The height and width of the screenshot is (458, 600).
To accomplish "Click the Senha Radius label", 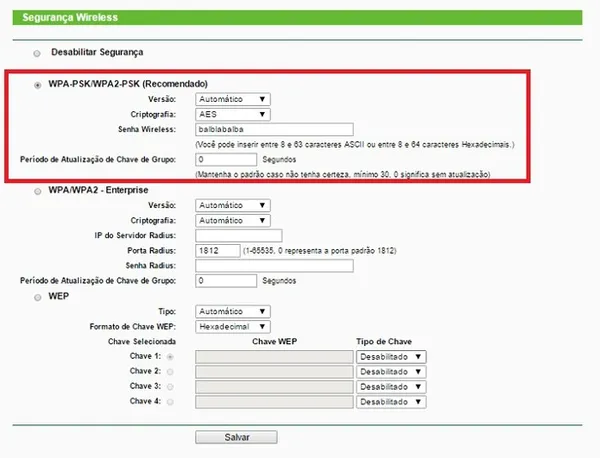I will point(151,266).
